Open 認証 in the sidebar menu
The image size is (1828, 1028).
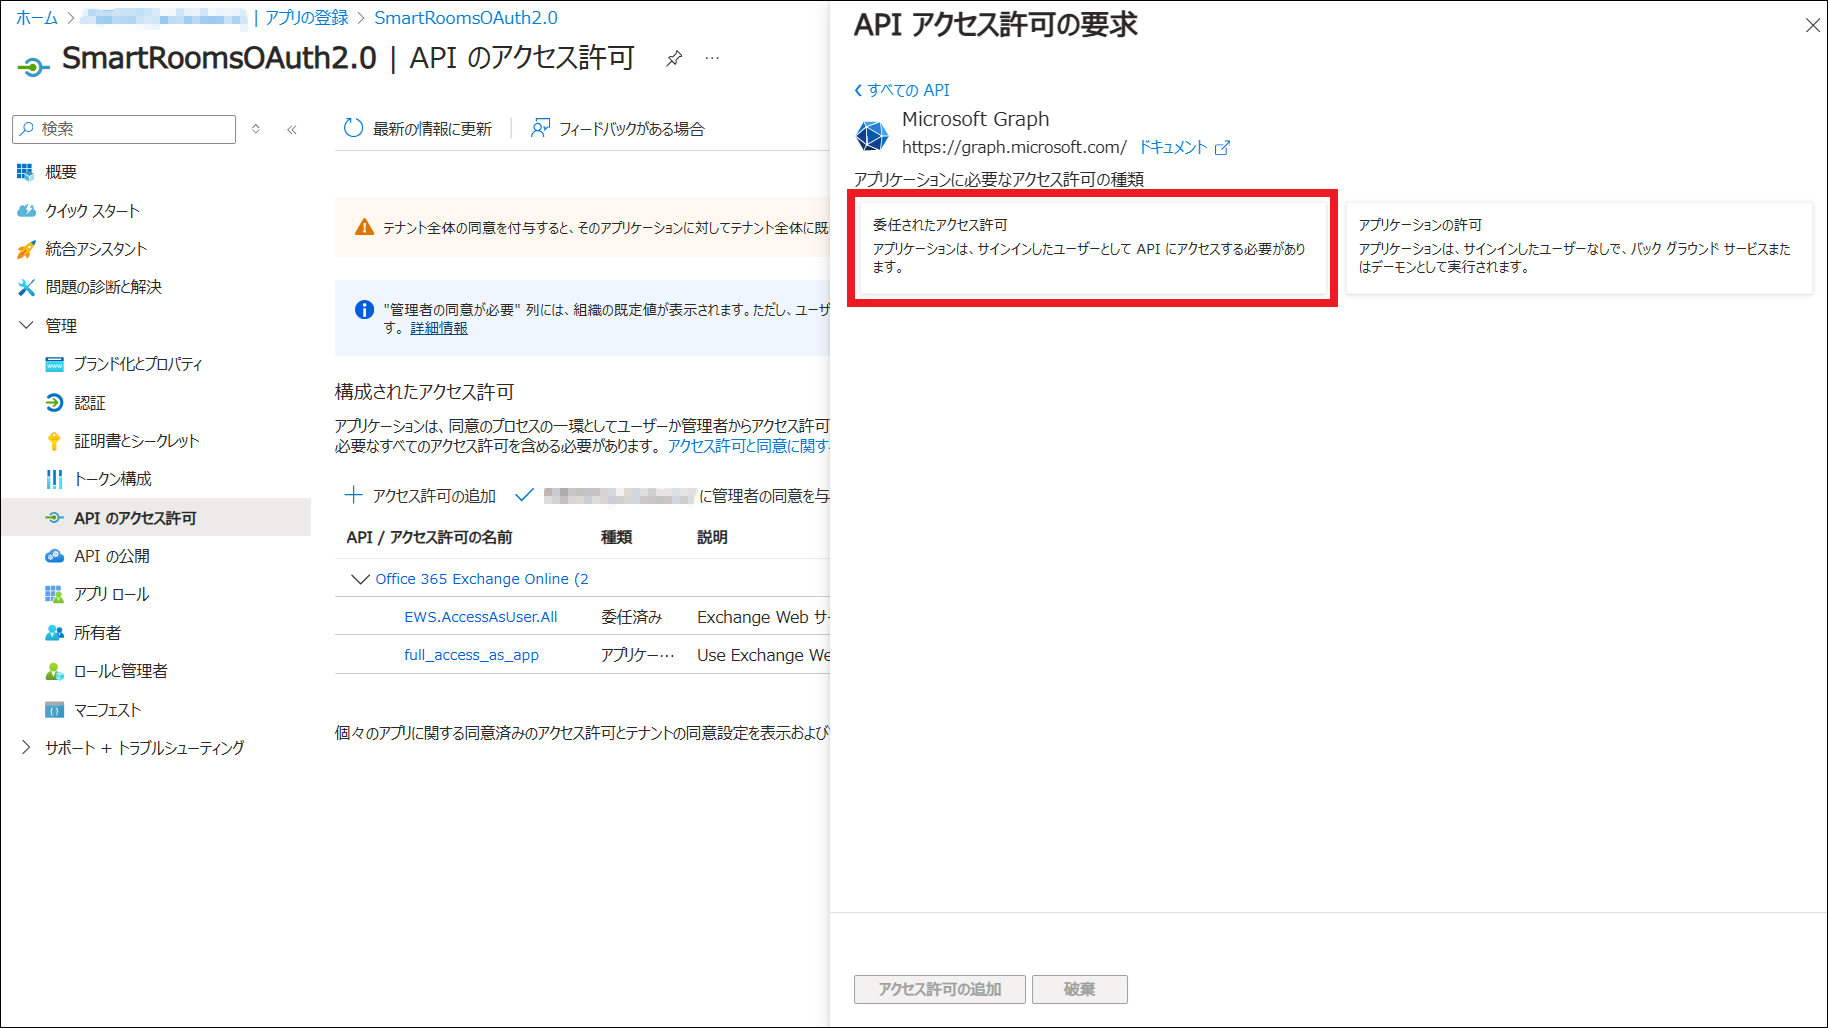tap(89, 403)
